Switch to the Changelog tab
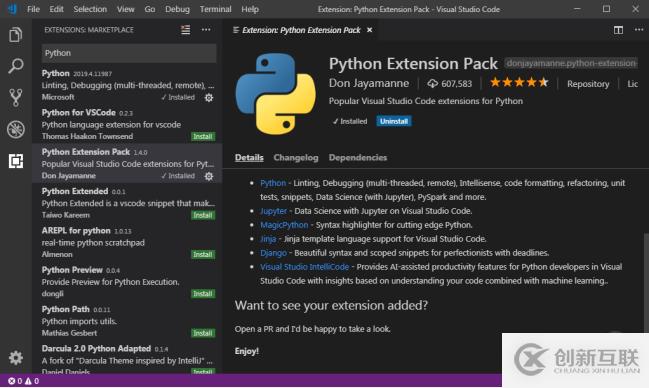Viewport: 649px width, 388px height. coord(296,157)
